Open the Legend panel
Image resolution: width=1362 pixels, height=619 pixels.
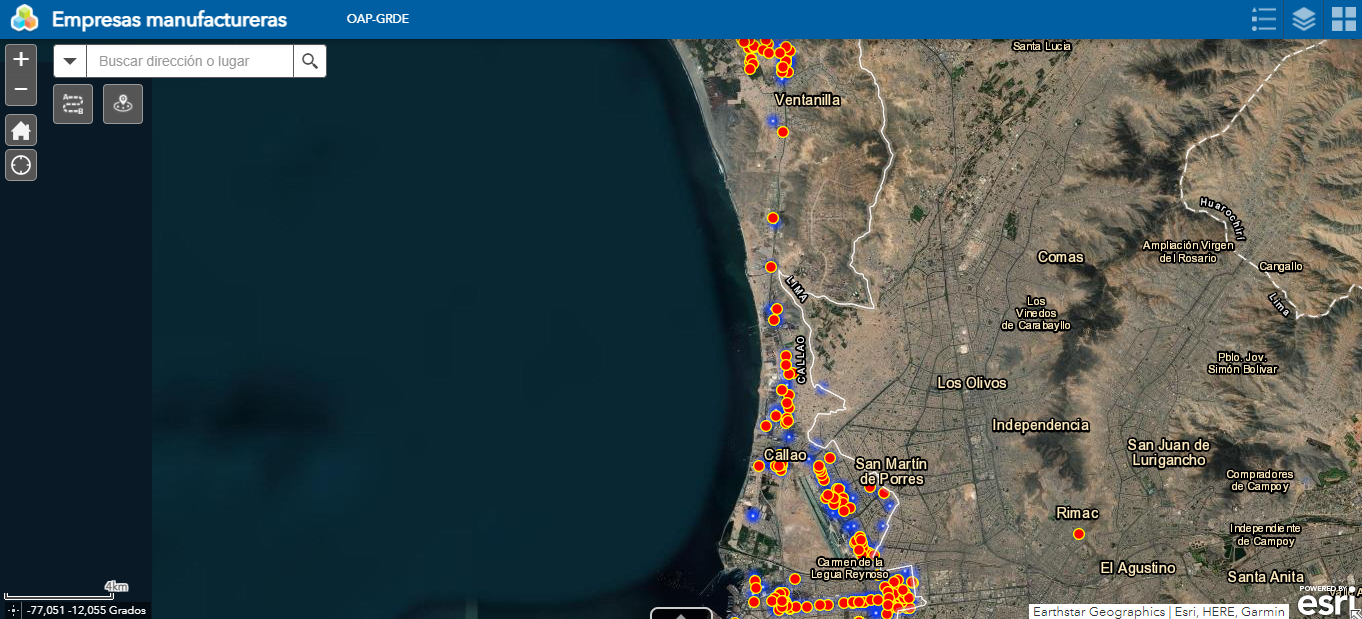tap(1264, 19)
